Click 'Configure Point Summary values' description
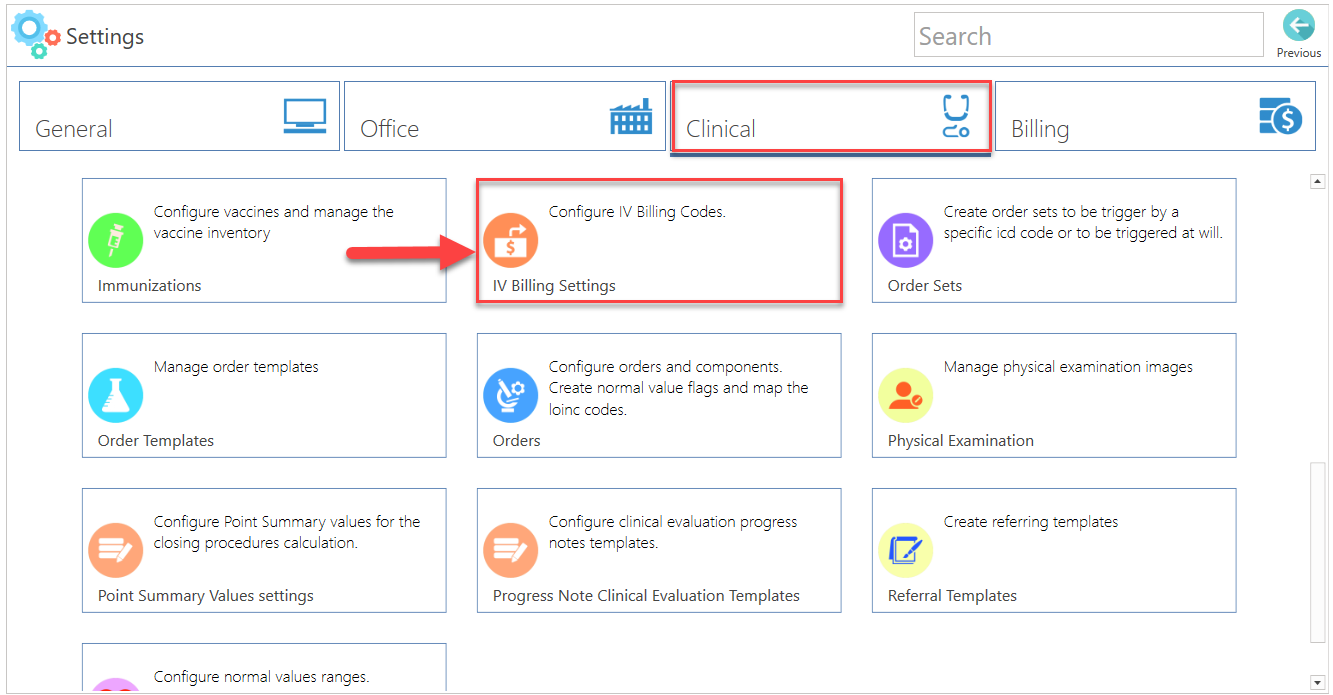The width and height of the screenshot is (1333, 695). point(287,532)
